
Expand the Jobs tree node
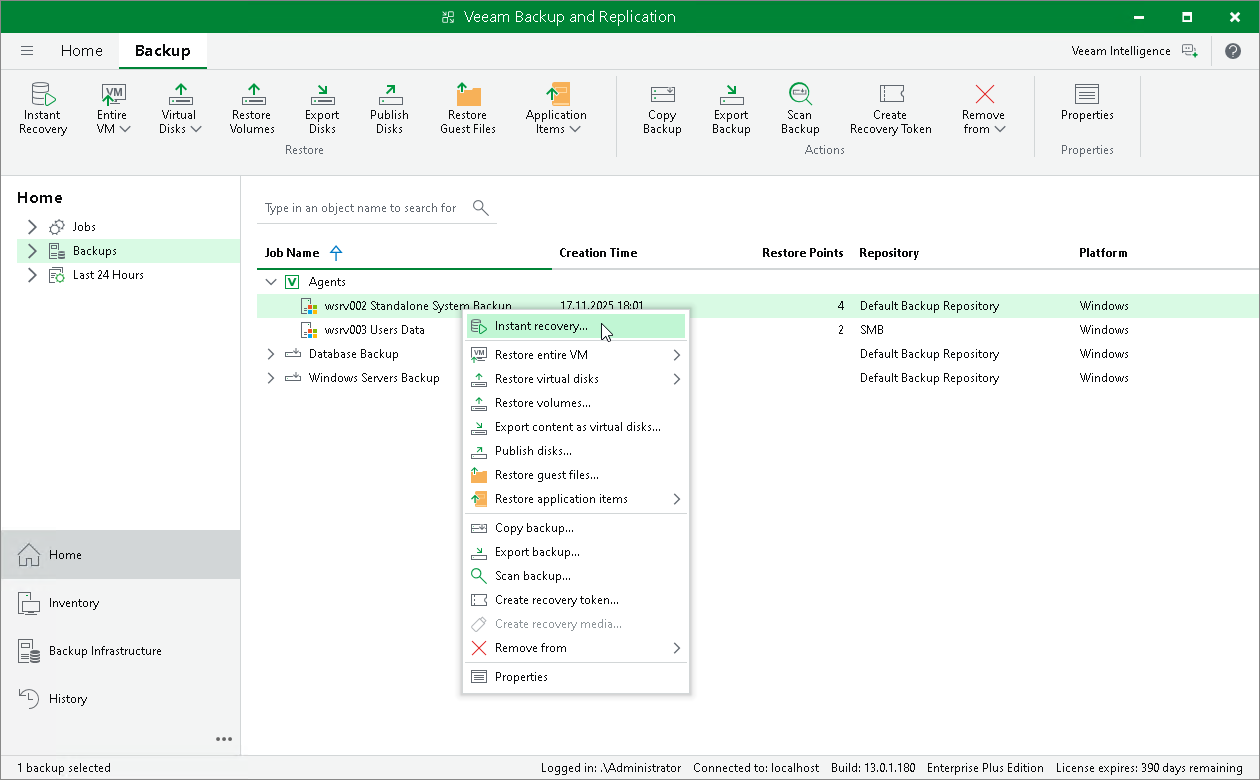[x=32, y=227]
